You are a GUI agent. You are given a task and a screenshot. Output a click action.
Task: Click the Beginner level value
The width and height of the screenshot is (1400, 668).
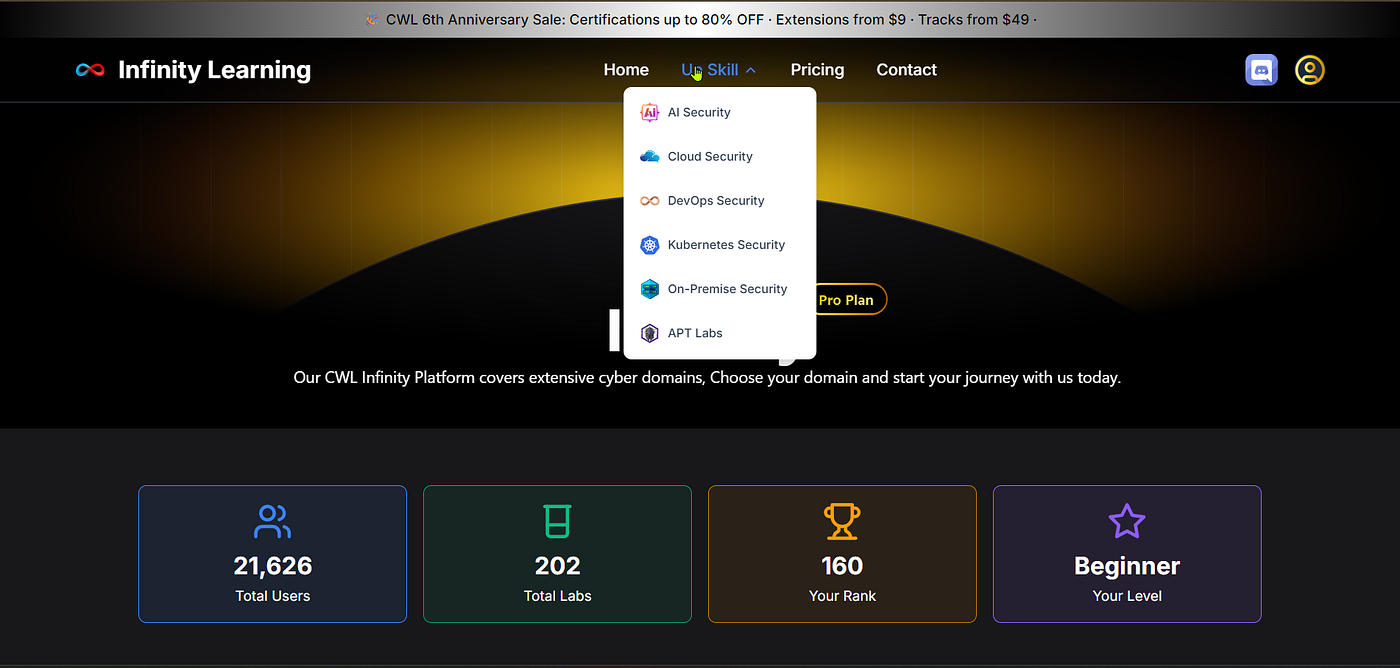[x=1127, y=566]
